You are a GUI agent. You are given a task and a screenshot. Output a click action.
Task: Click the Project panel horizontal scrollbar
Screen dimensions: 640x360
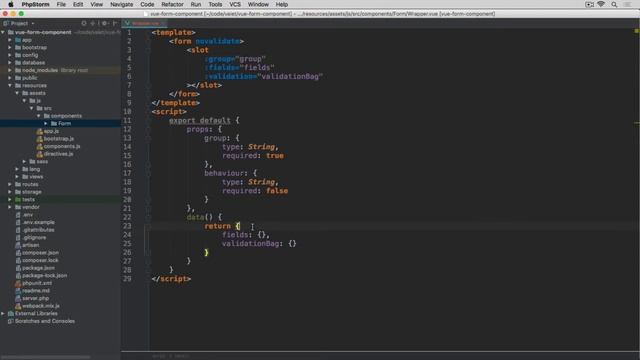pyautogui.click(x=46, y=357)
